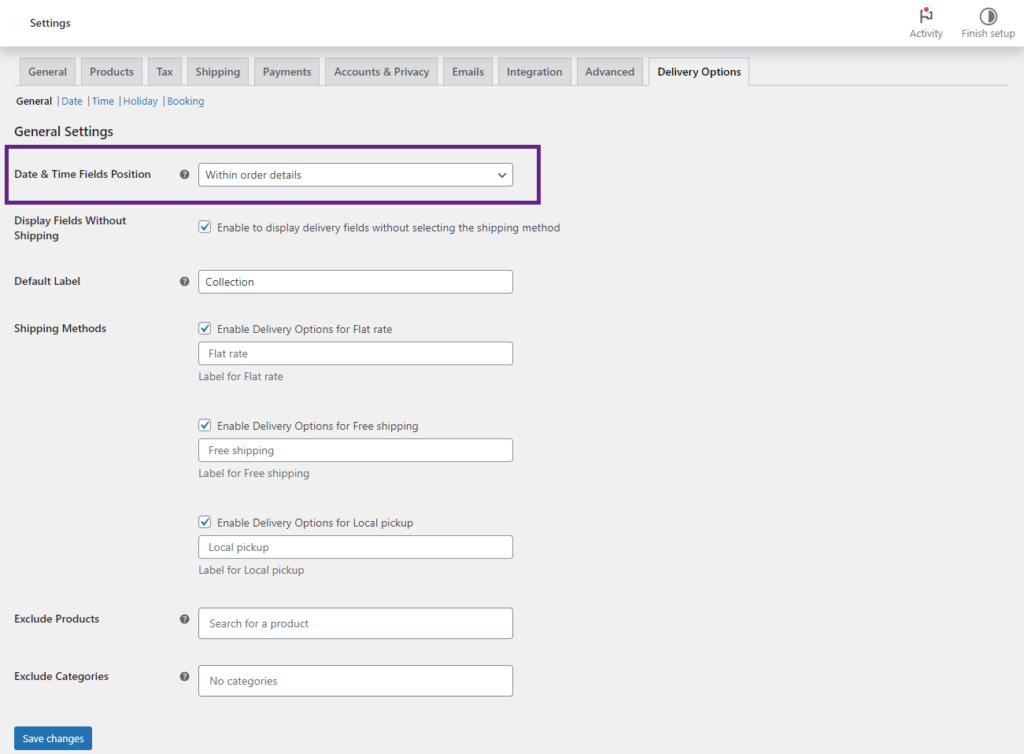Click help icon beside Default Label
The height and width of the screenshot is (754, 1024).
[184, 281]
